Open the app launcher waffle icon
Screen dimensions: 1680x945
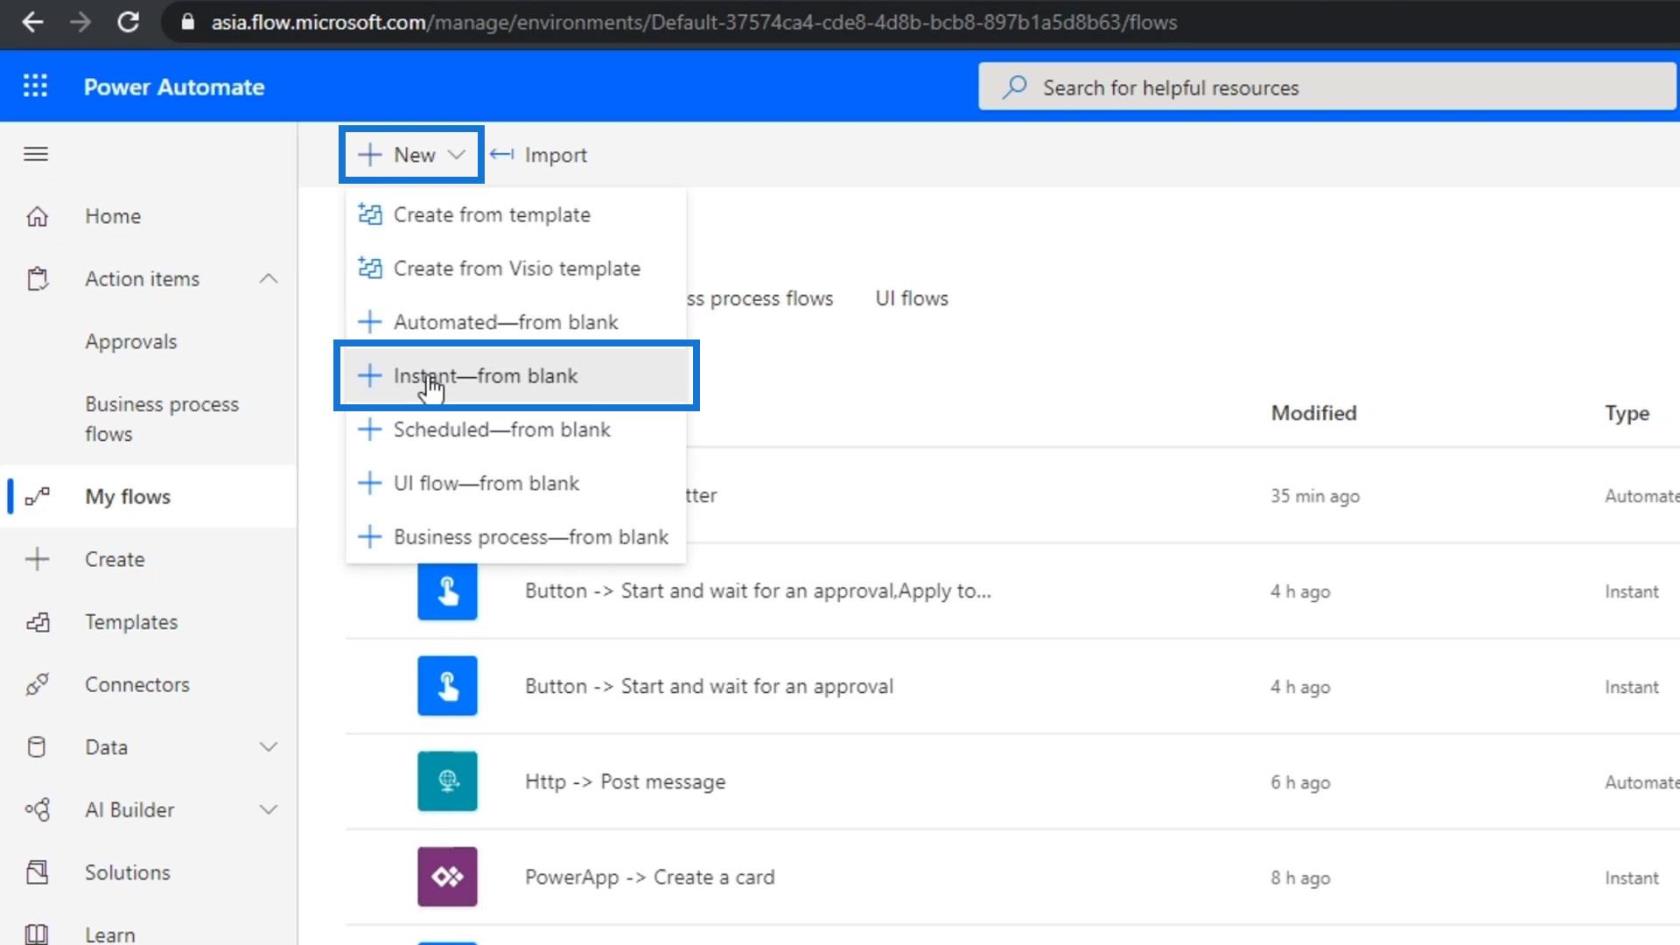tap(35, 86)
